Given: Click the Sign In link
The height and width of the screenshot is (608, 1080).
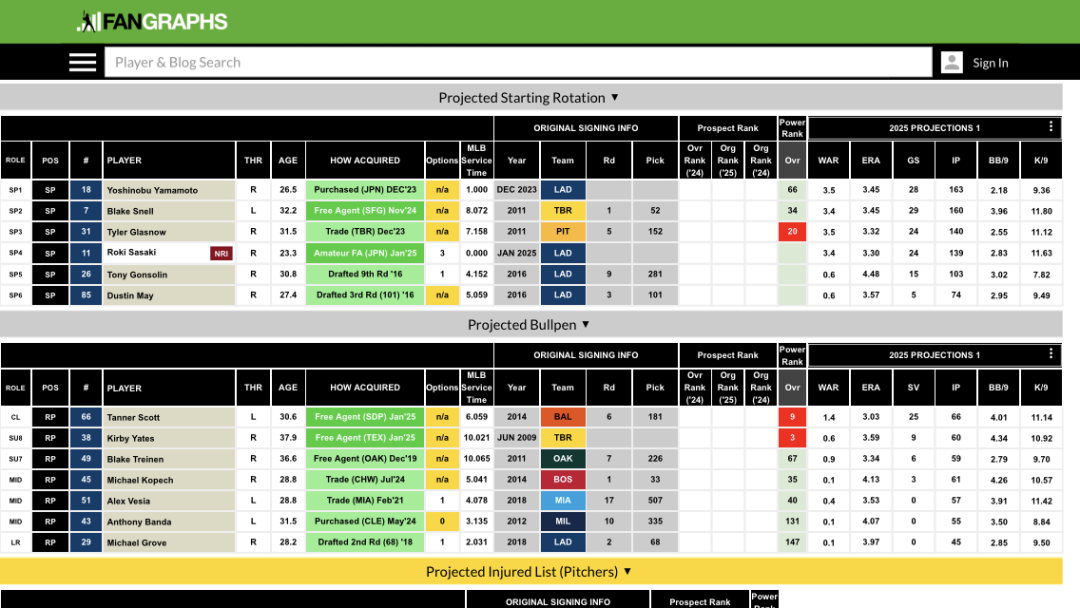Looking at the screenshot, I should coord(990,63).
